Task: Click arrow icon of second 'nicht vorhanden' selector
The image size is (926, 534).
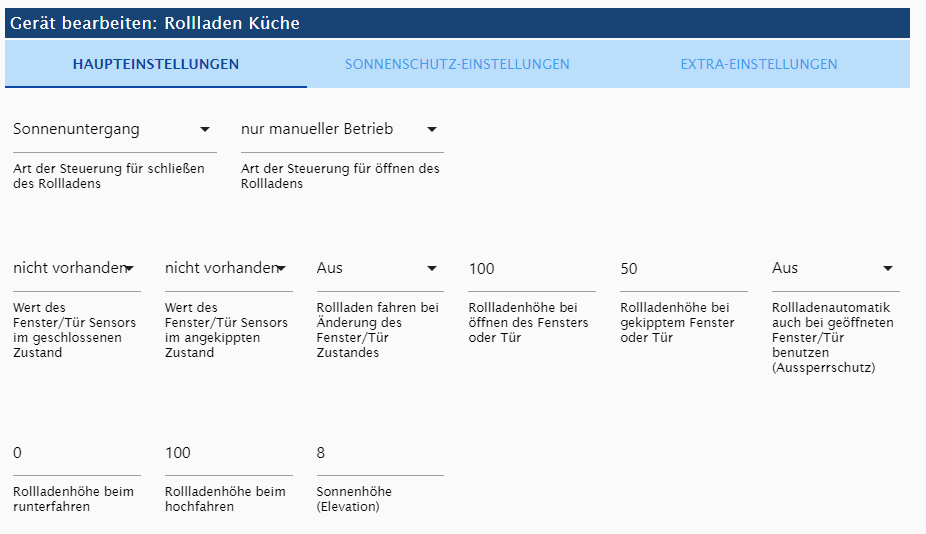Action: [x=281, y=268]
